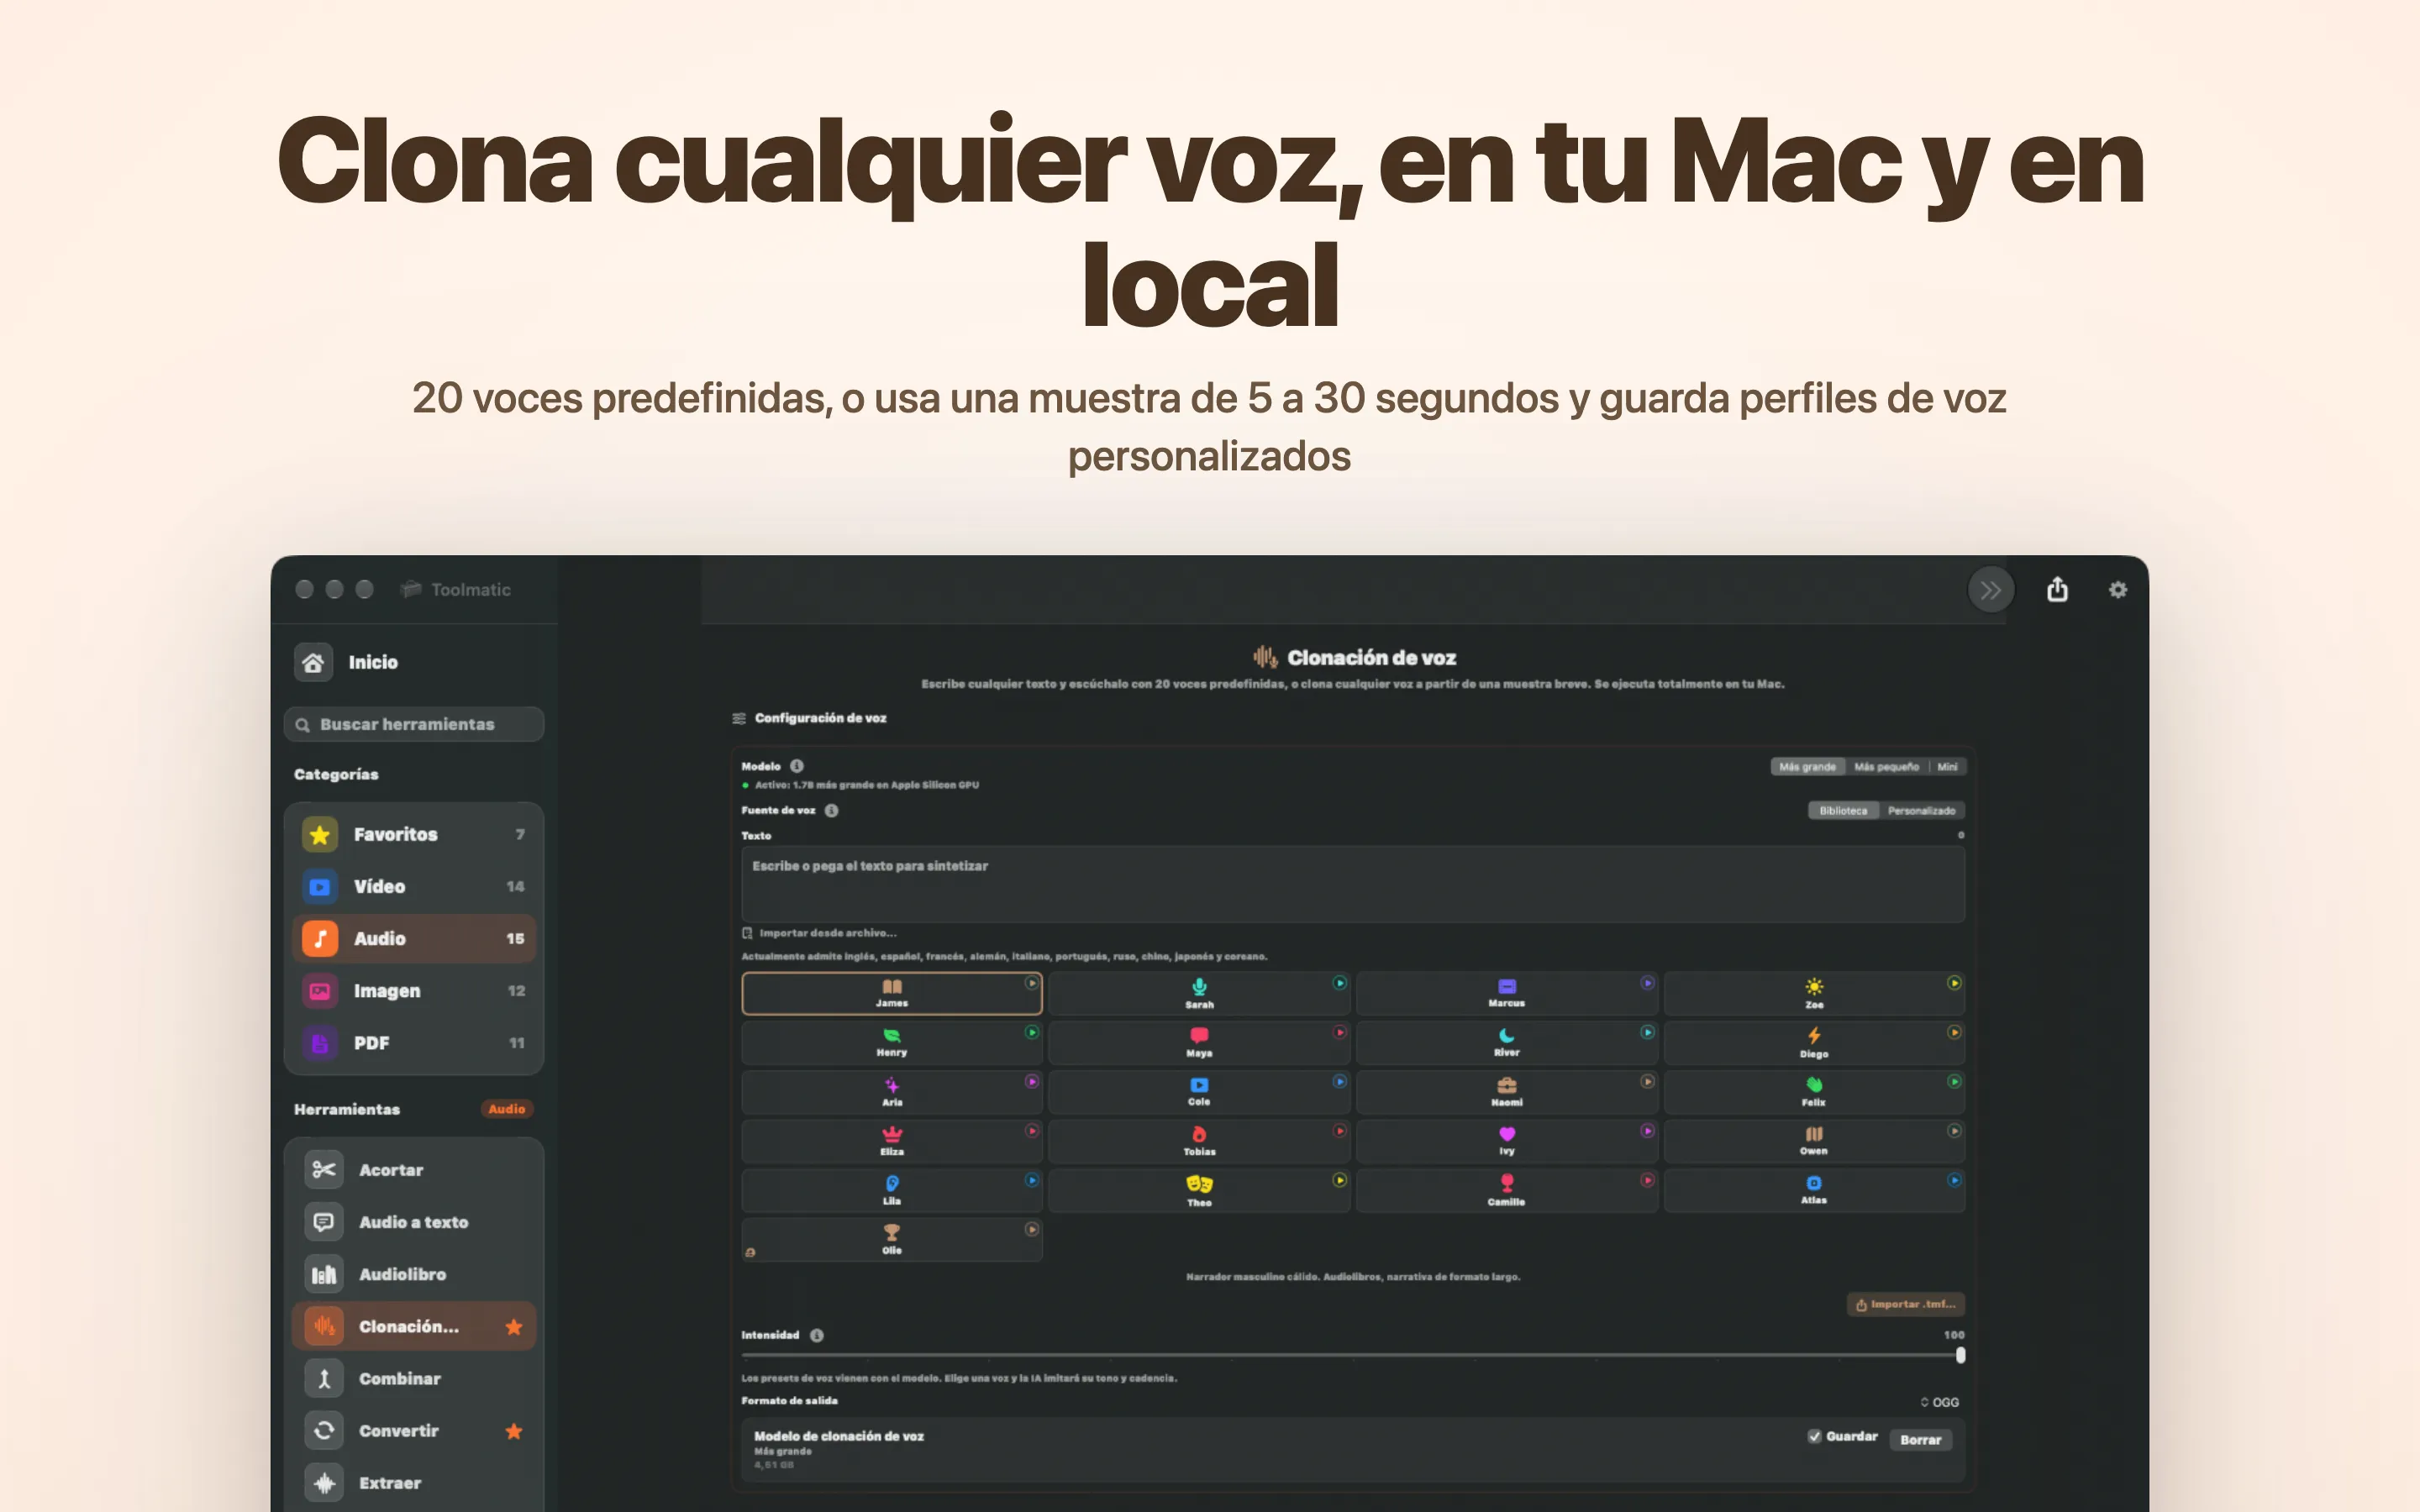Toggle the Guardar checkbox
The height and width of the screenshot is (1512, 2420).
pyautogui.click(x=1814, y=1436)
